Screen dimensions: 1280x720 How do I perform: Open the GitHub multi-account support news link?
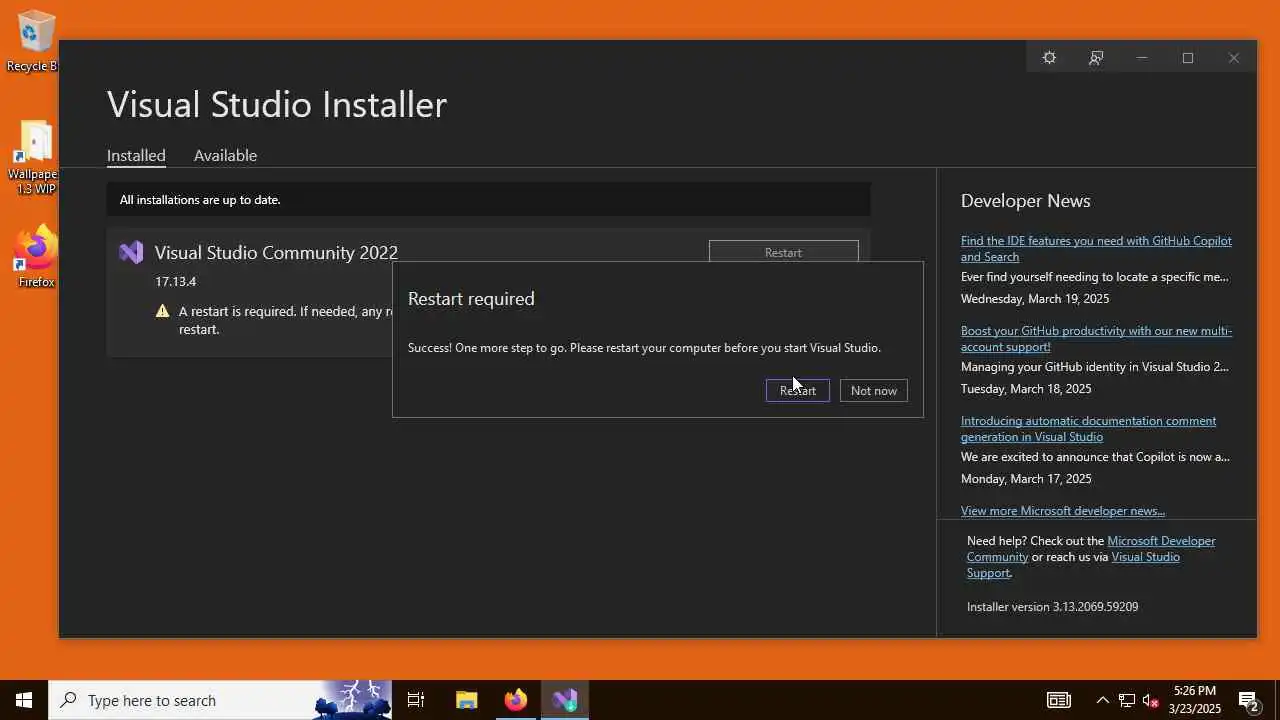1096,338
